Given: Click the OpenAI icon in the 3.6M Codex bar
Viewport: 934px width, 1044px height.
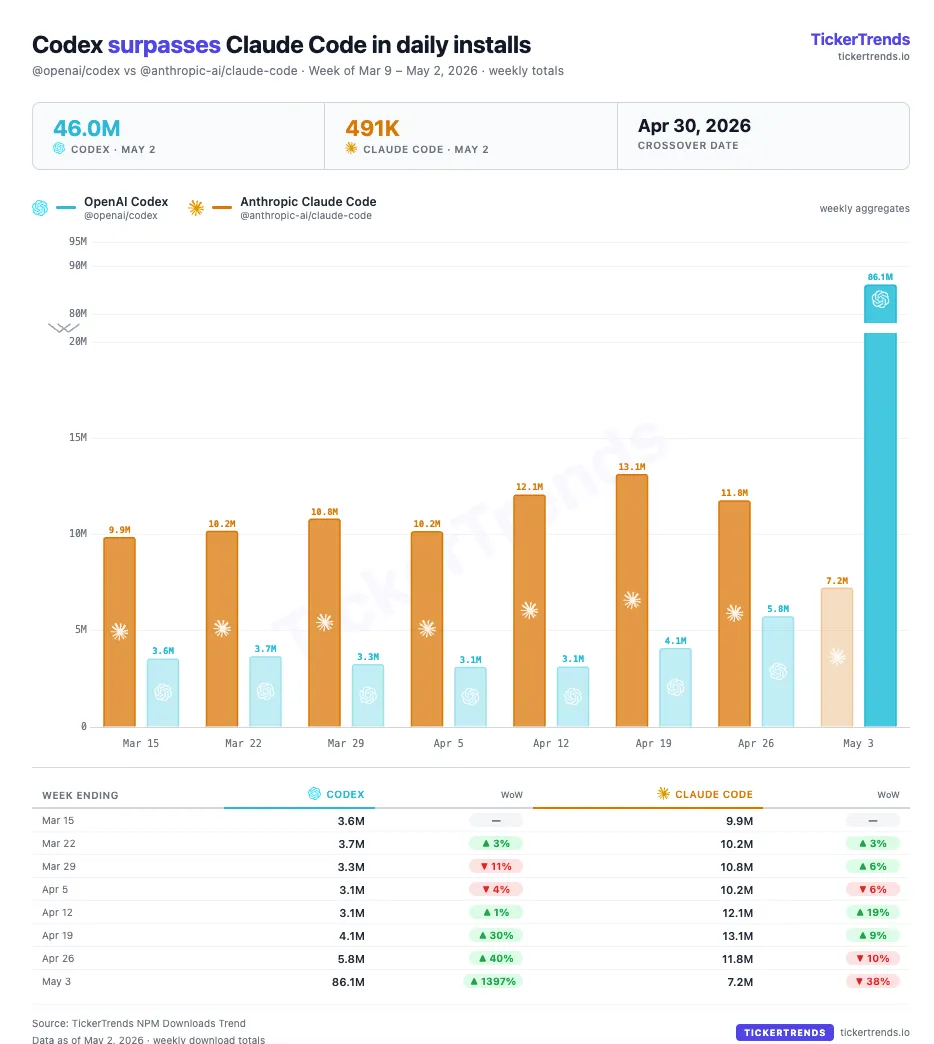Looking at the screenshot, I should coord(163,692).
